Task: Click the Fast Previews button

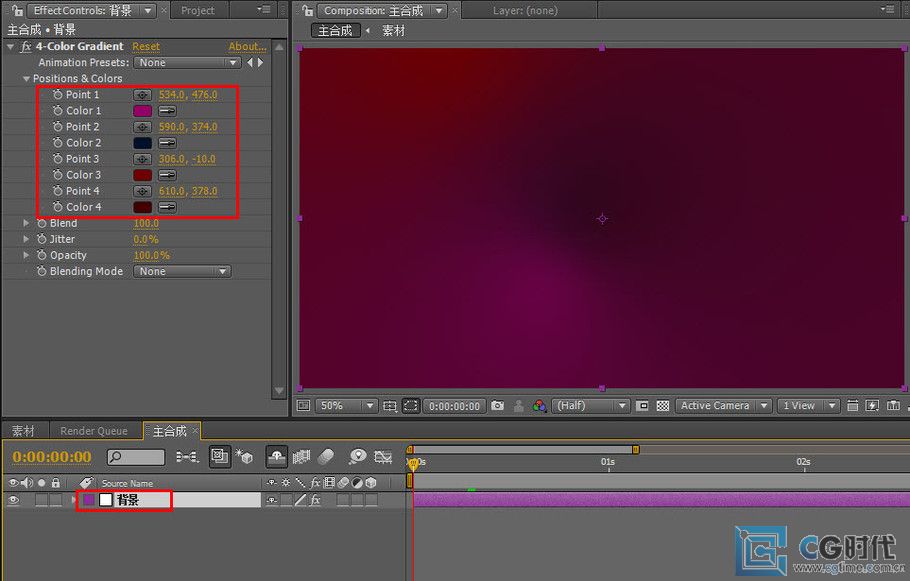Action: coord(872,406)
